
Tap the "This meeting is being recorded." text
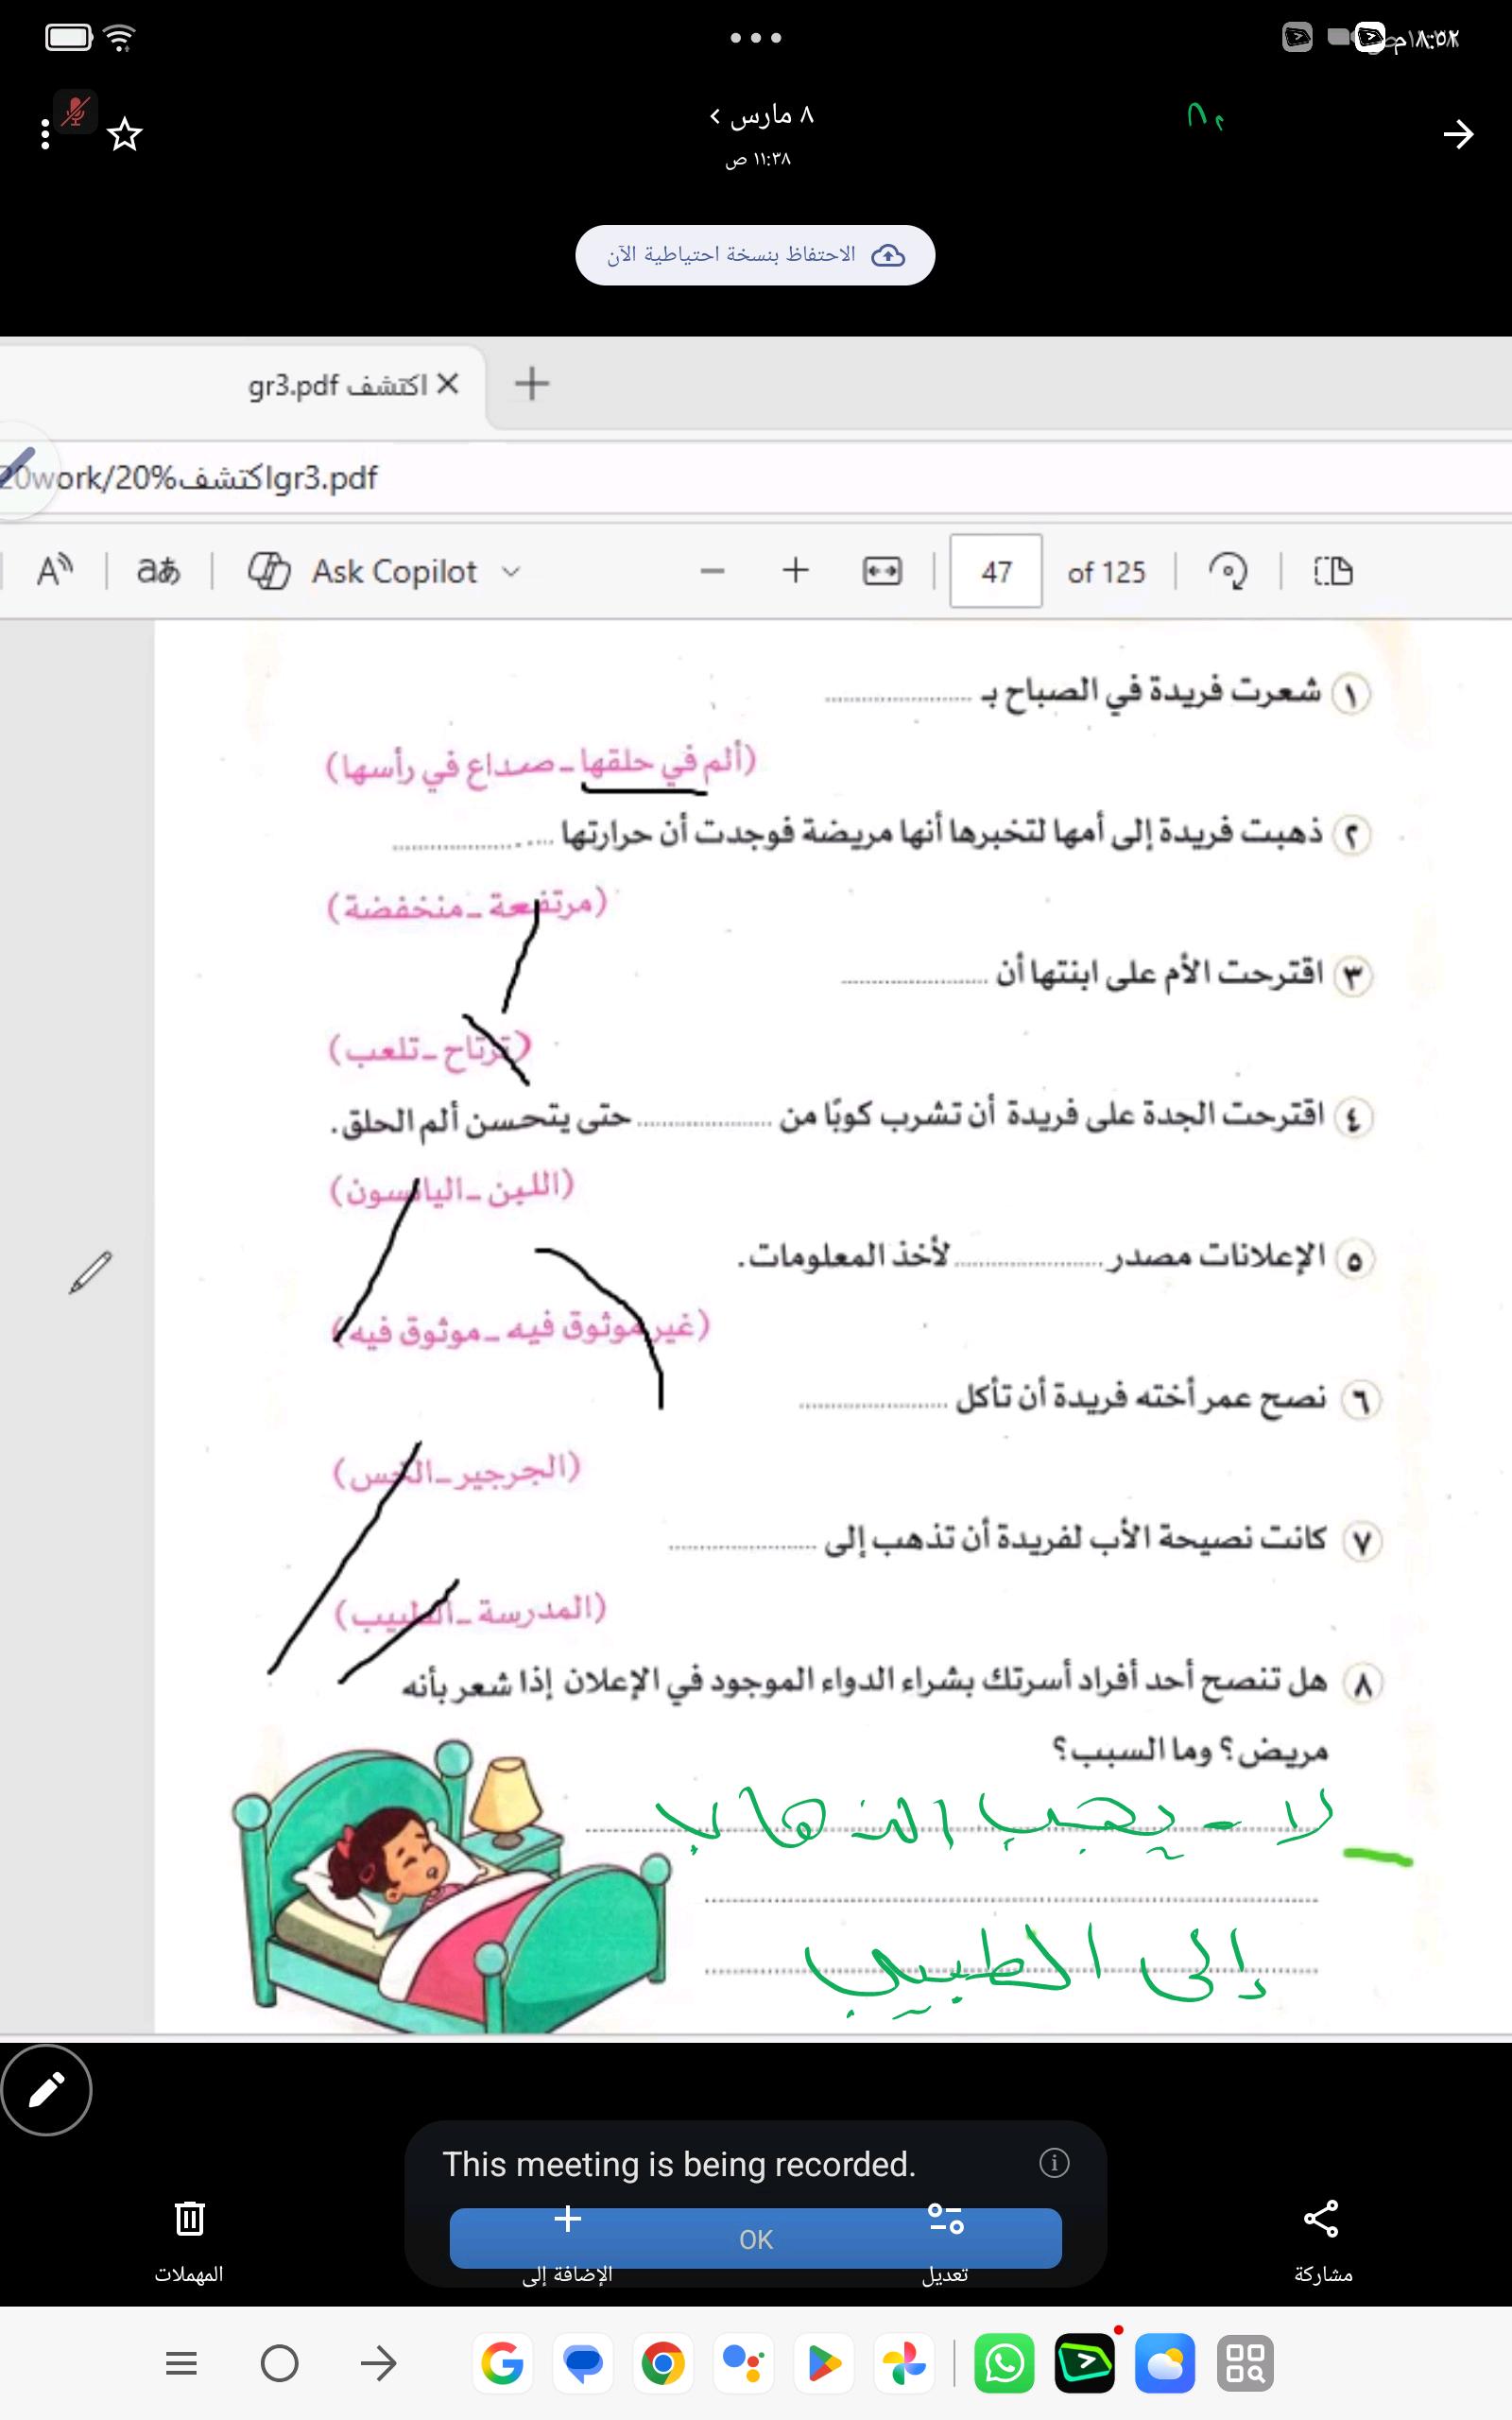[680, 2164]
